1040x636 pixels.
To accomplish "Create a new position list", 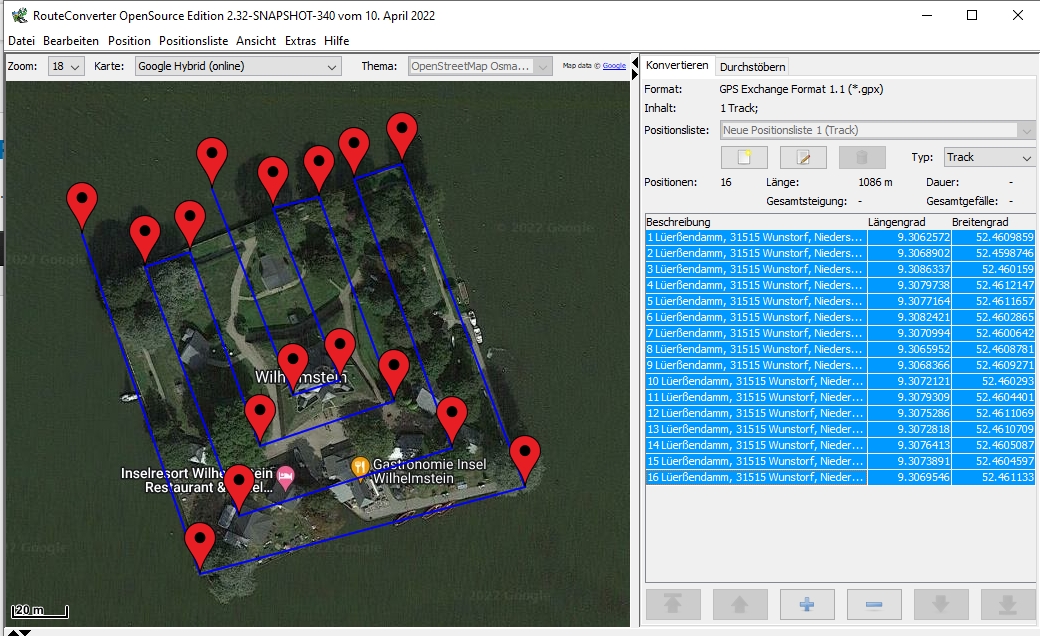I will pyautogui.click(x=744, y=157).
